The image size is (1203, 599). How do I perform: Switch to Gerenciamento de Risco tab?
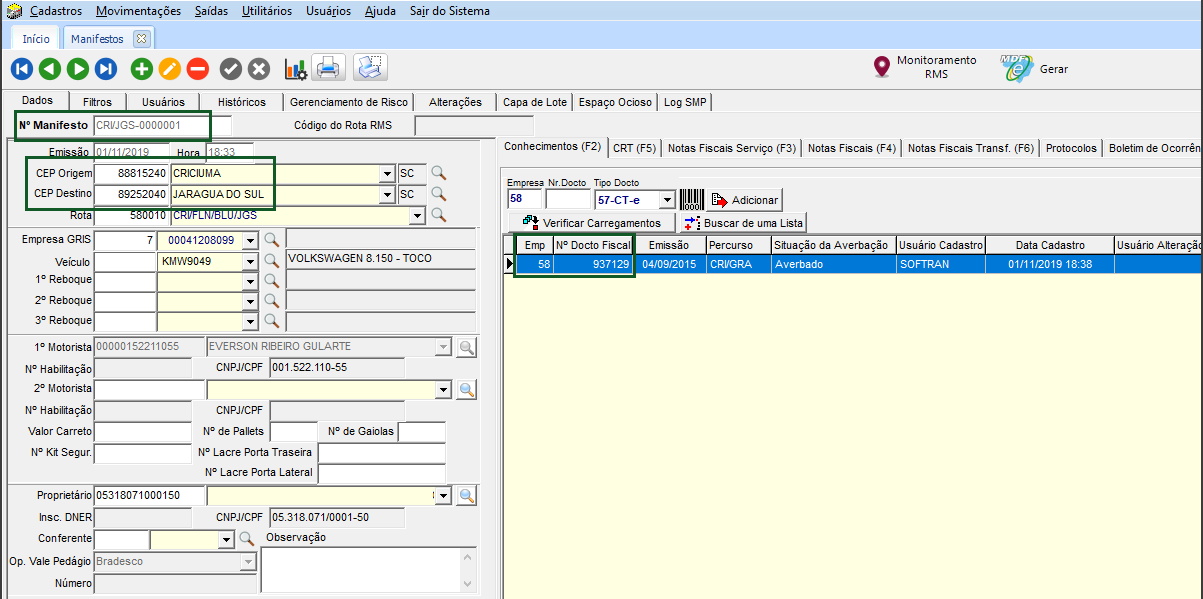(x=348, y=102)
